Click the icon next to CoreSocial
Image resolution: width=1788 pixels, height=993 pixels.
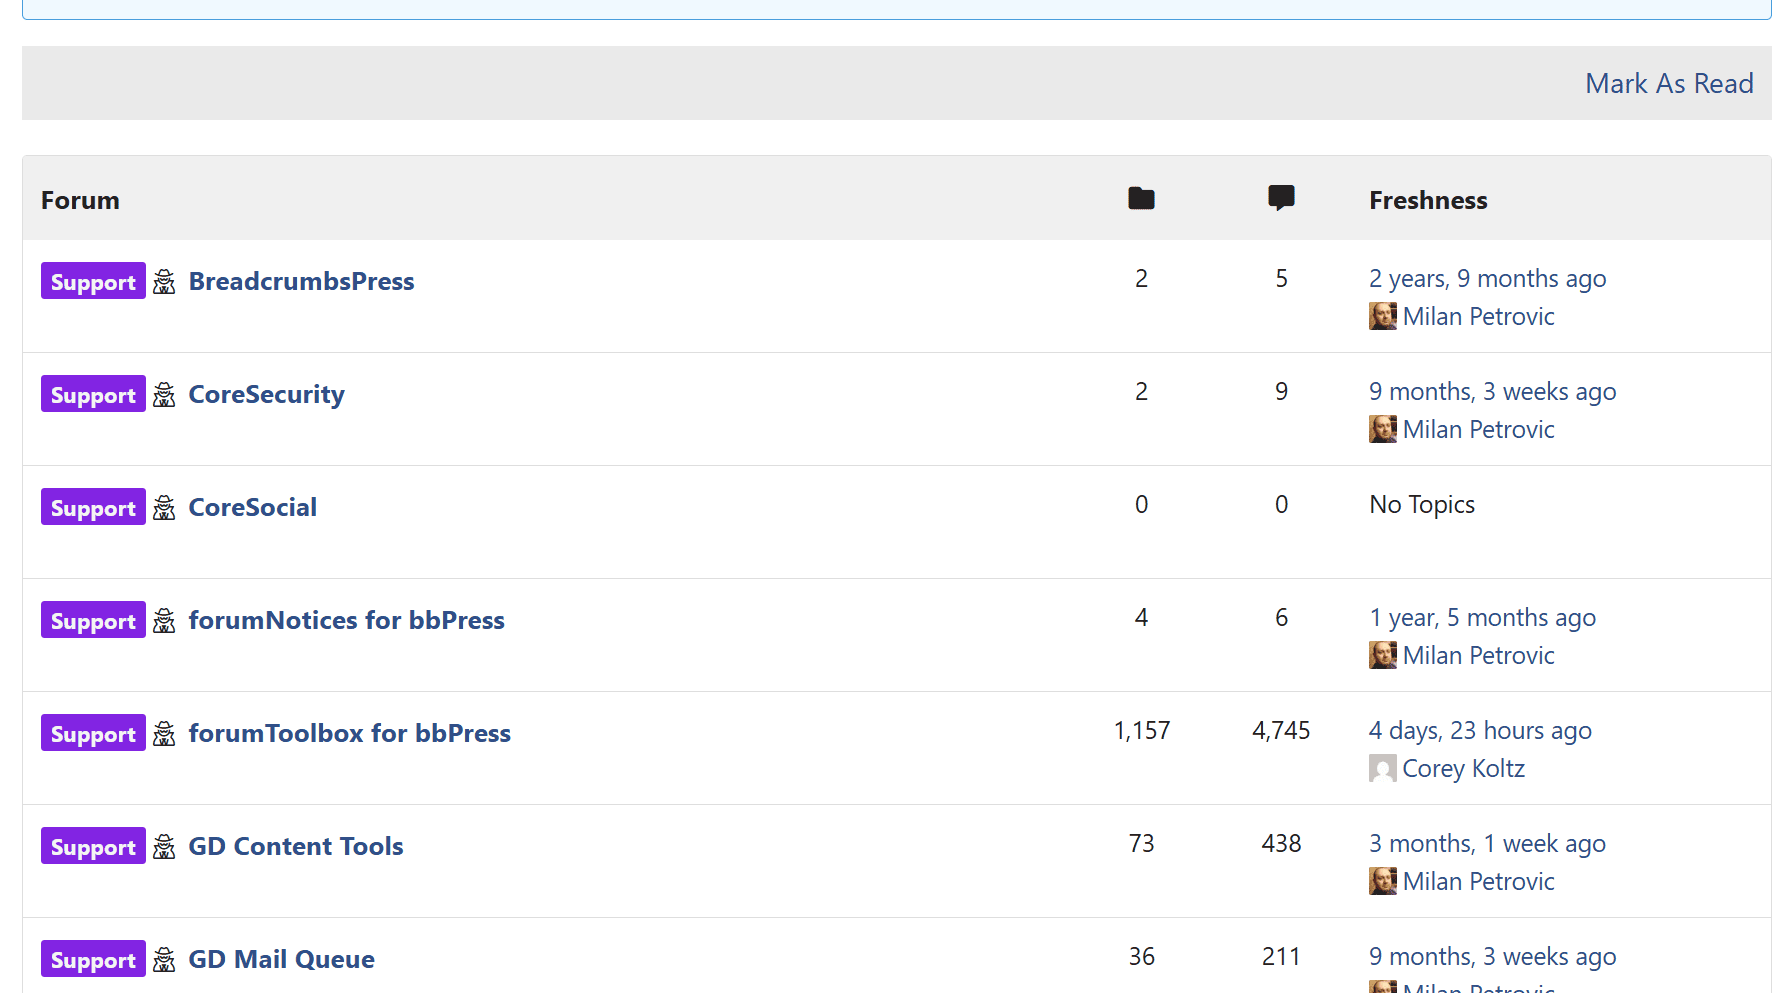[164, 507]
